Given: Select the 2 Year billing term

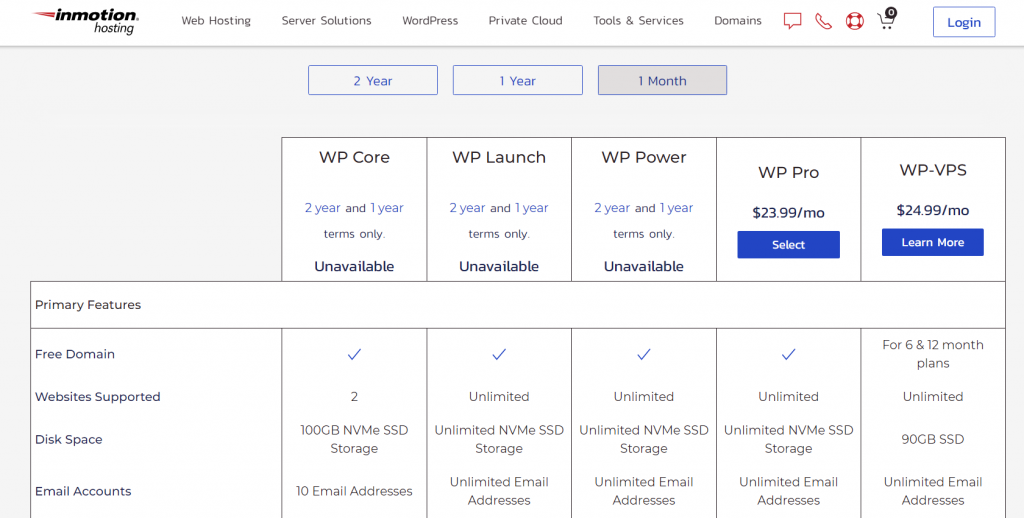Looking at the screenshot, I should (x=372, y=81).
